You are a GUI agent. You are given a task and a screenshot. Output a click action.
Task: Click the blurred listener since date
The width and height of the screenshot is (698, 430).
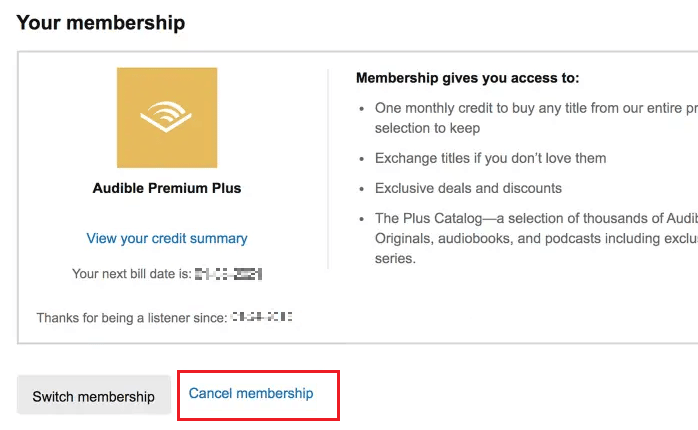262,317
